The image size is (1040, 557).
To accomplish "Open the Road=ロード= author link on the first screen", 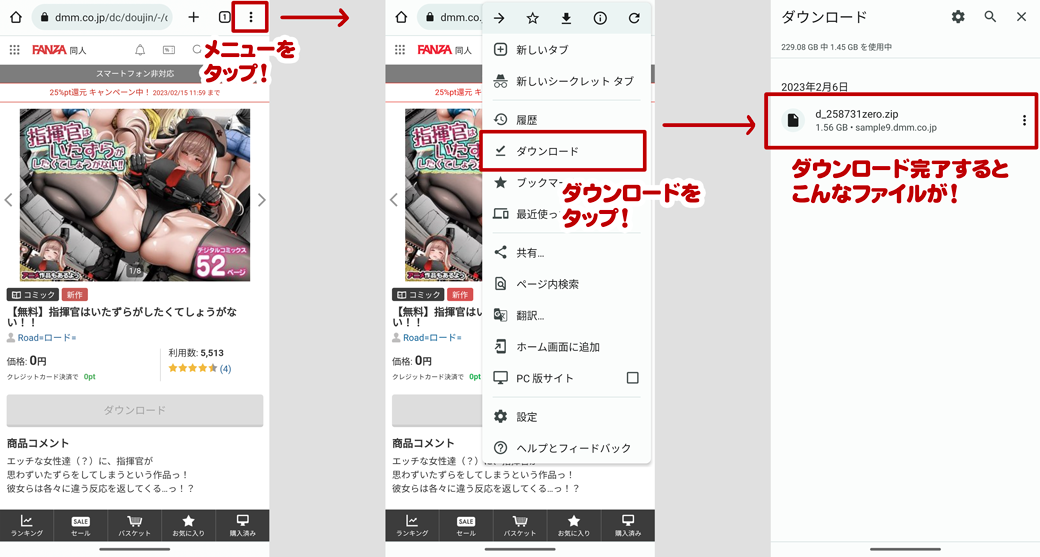I will click(47, 338).
